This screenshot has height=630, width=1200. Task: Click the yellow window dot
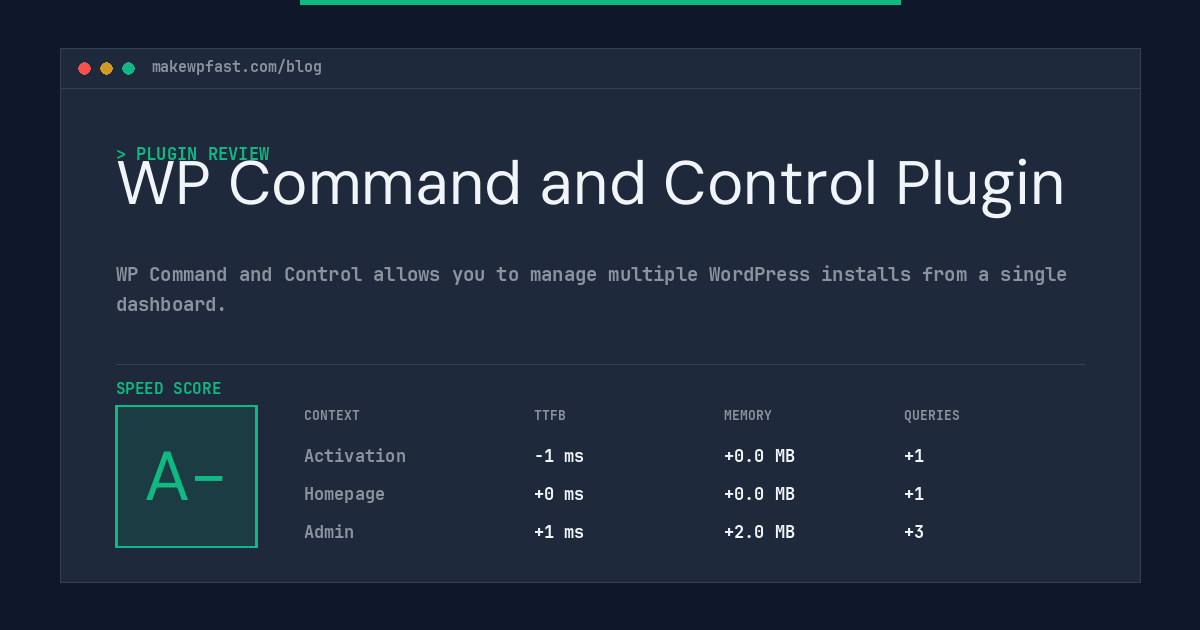point(106,68)
